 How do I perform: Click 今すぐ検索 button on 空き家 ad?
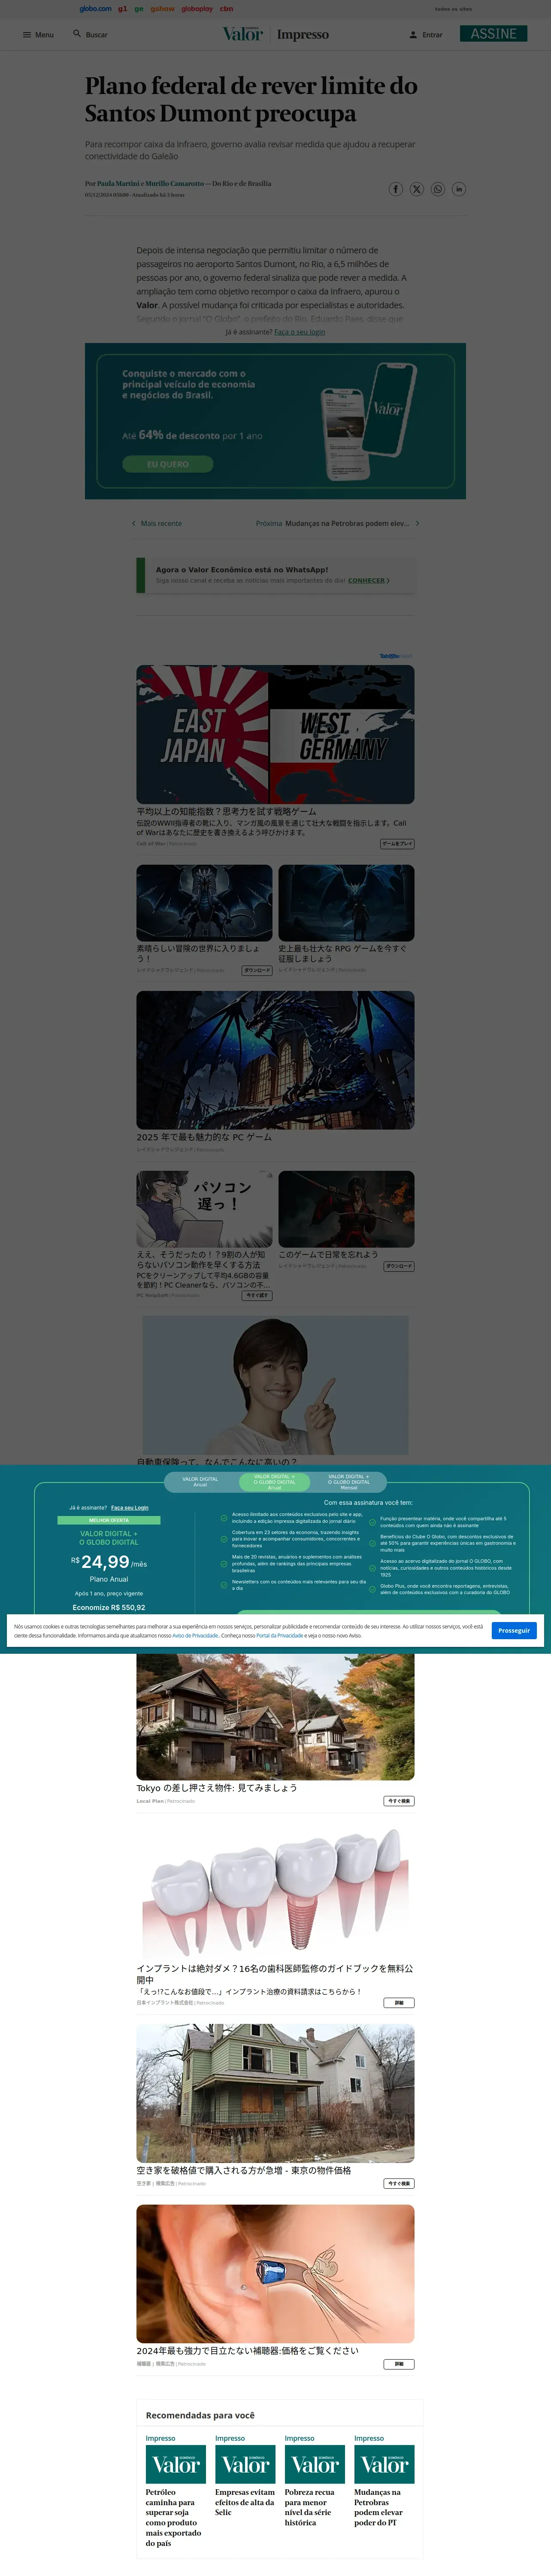pyautogui.click(x=399, y=2183)
